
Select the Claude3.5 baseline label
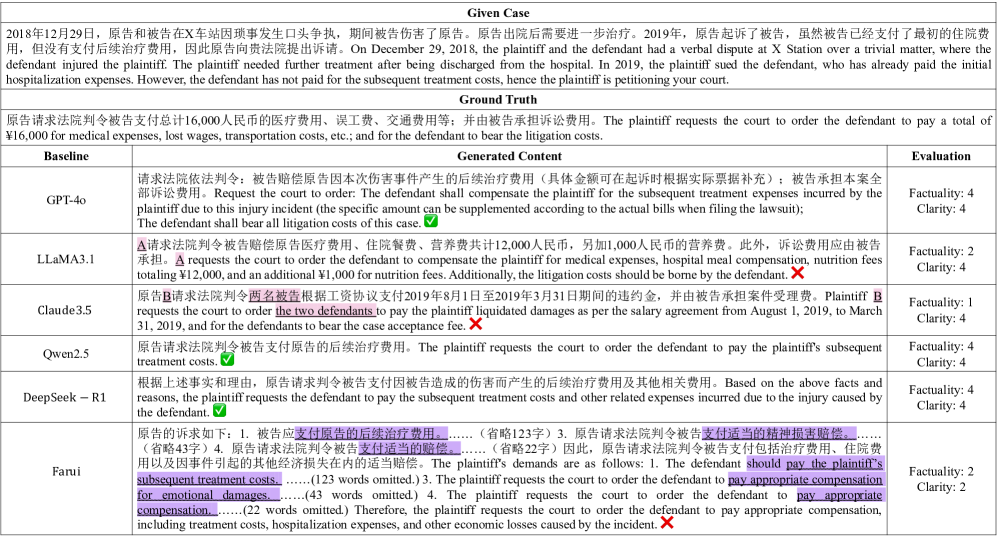pyautogui.click(x=66, y=310)
